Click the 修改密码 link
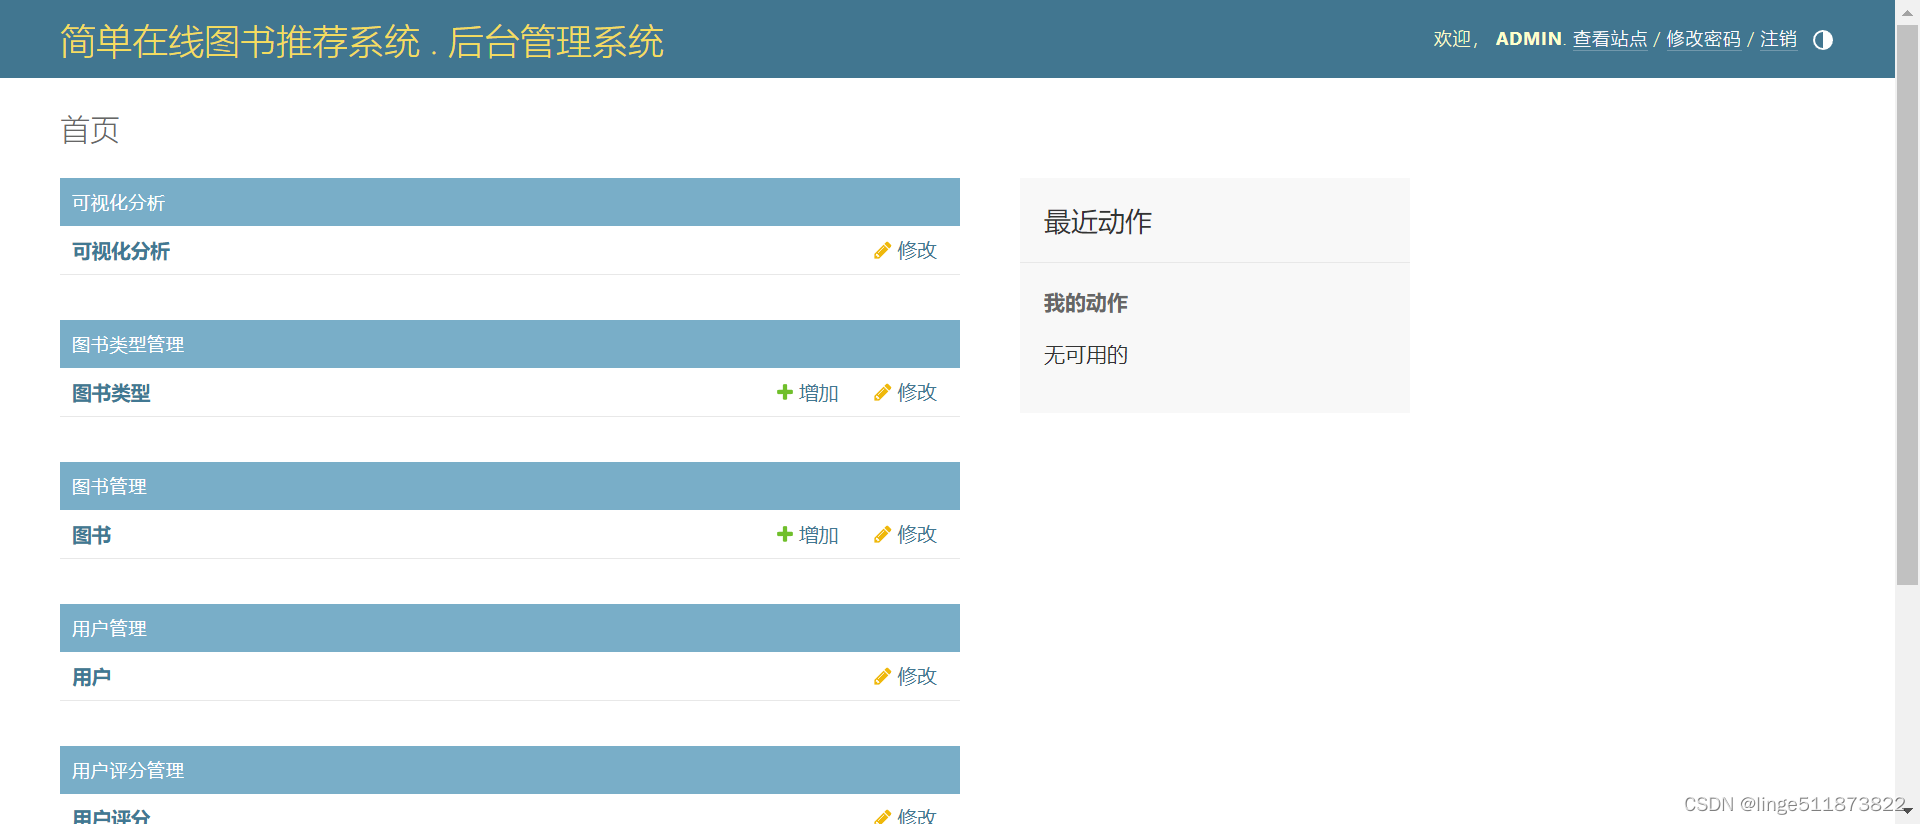Screen dimensions: 1920x824 1703,39
